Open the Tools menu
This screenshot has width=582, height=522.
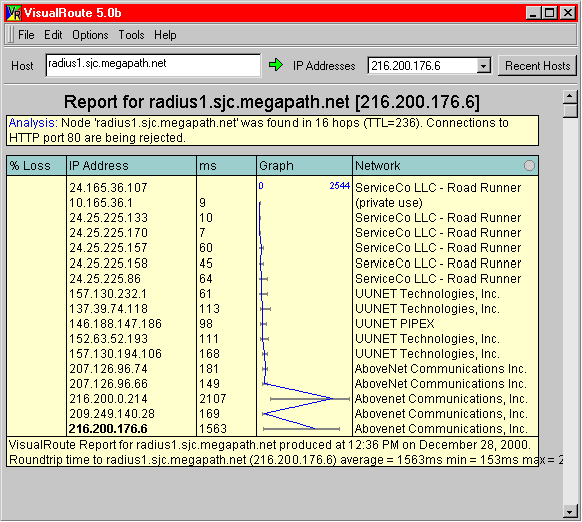[131, 35]
